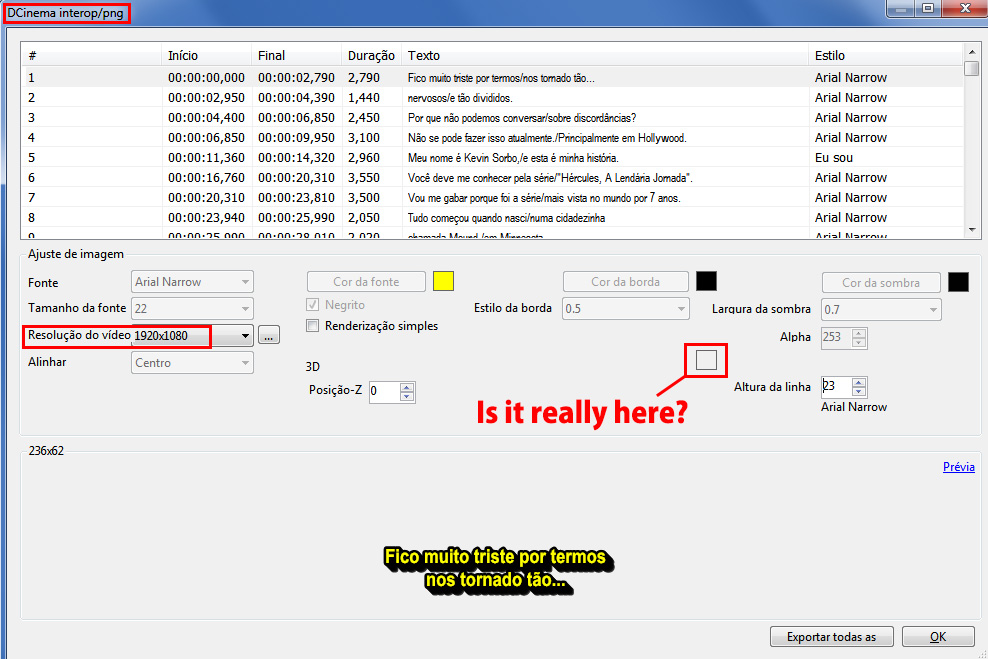Click the Cor da borda button

(x=625, y=281)
